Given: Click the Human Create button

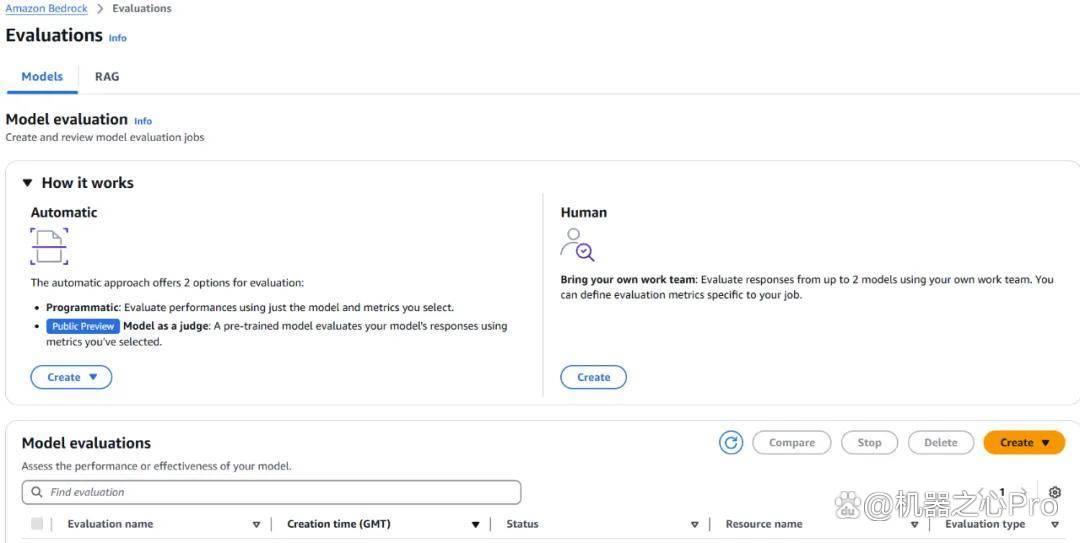Looking at the screenshot, I should pos(594,377).
